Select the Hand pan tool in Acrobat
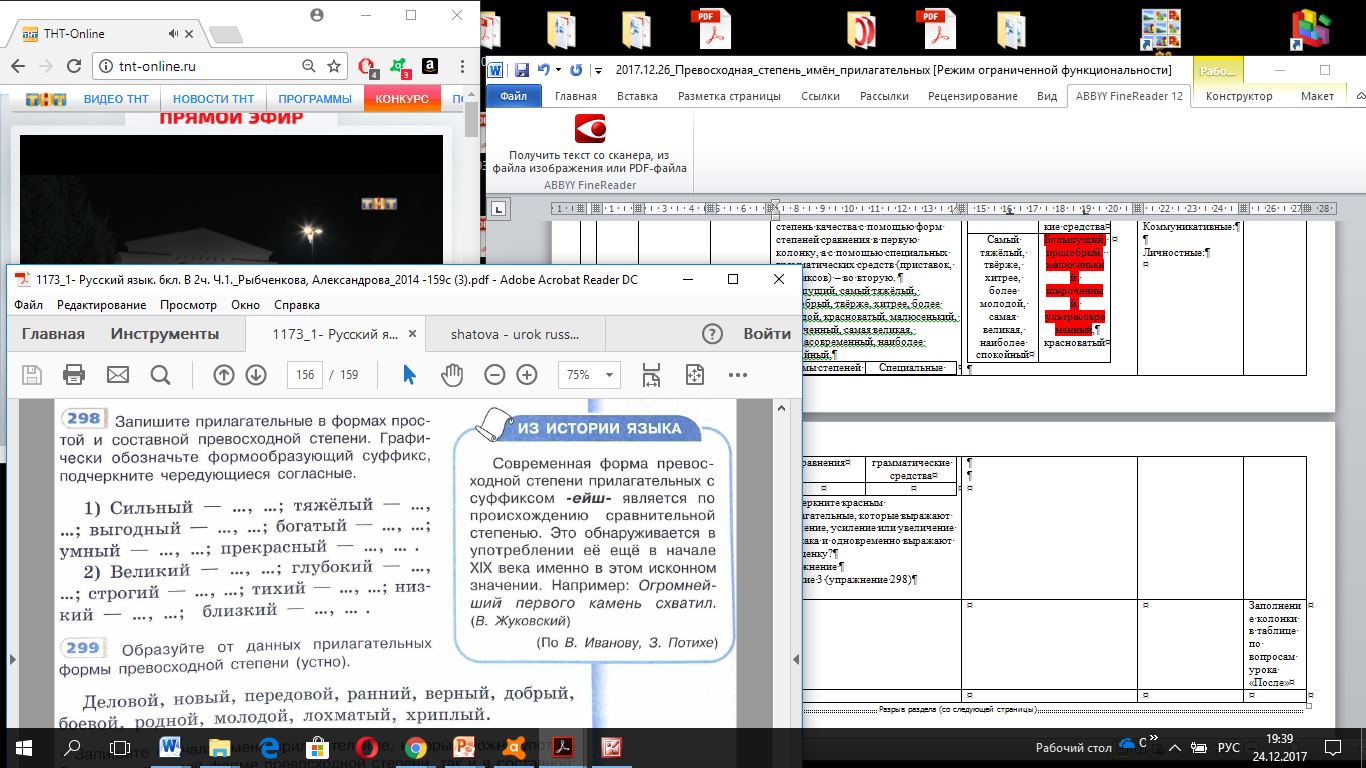This screenshot has height=768, width=1366. 453,375
